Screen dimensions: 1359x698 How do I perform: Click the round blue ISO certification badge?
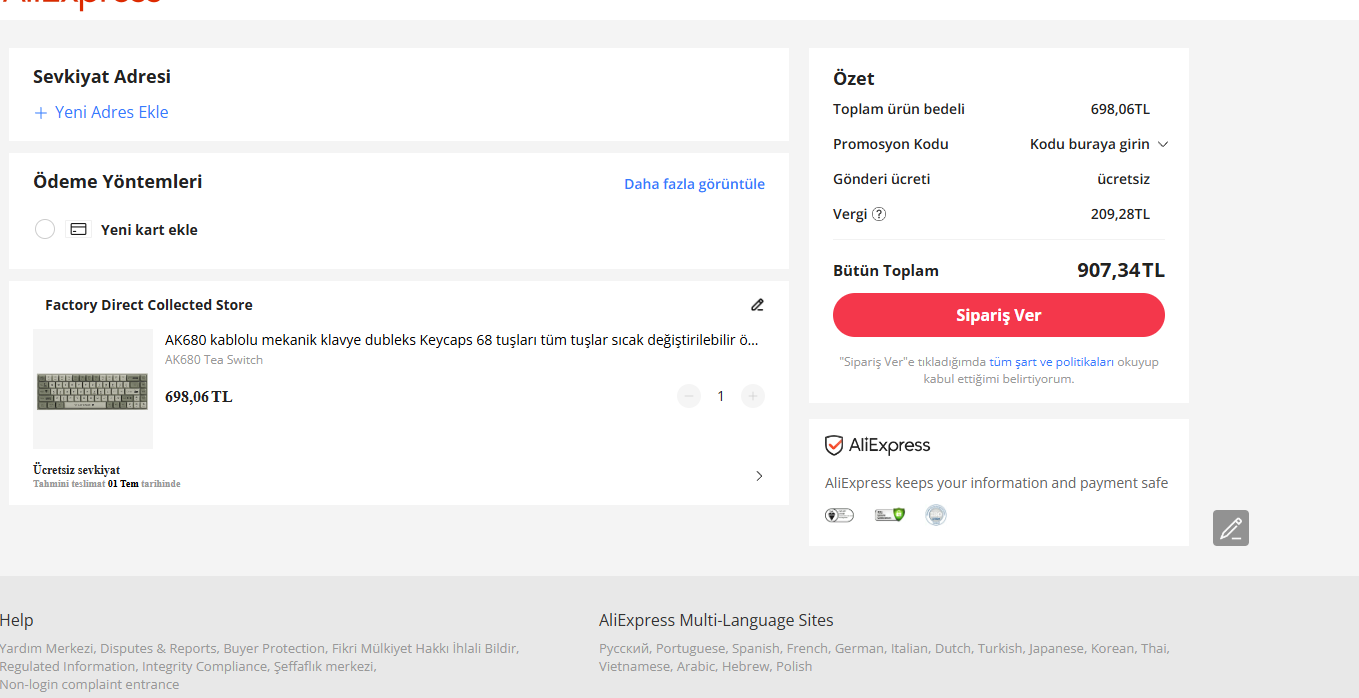(936, 515)
